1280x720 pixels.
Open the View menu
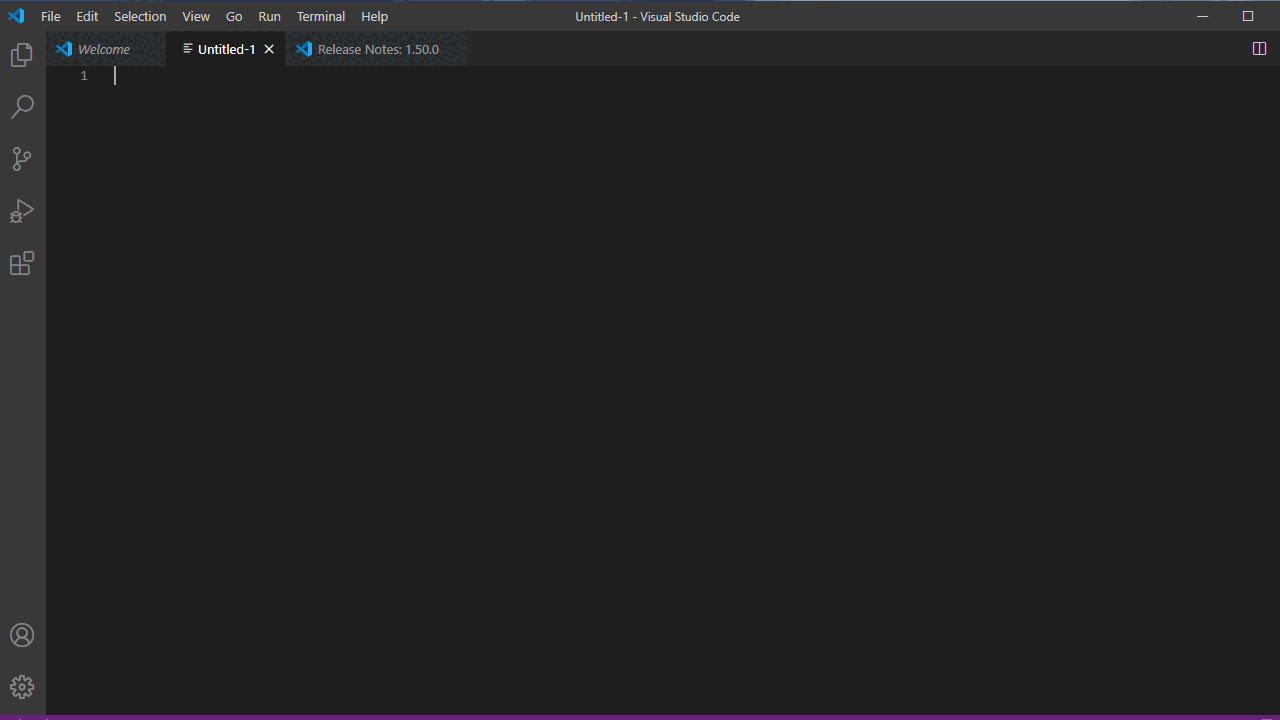(196, 16)
